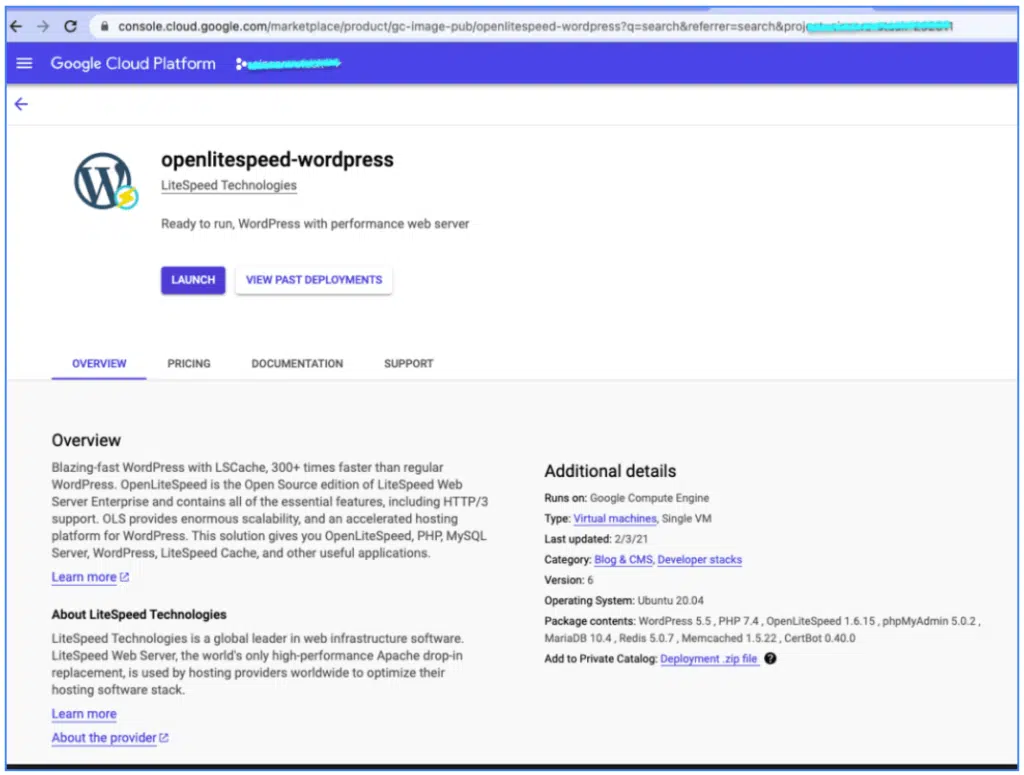Click the 'Version: 6' line
Screen dimensions: 1024x775
[569, 580]
